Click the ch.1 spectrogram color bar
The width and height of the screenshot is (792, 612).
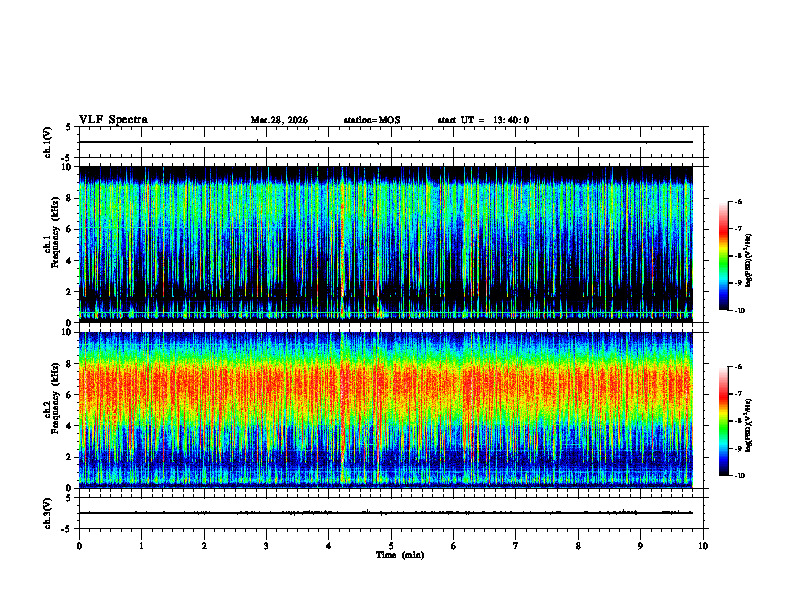point(723,256)
